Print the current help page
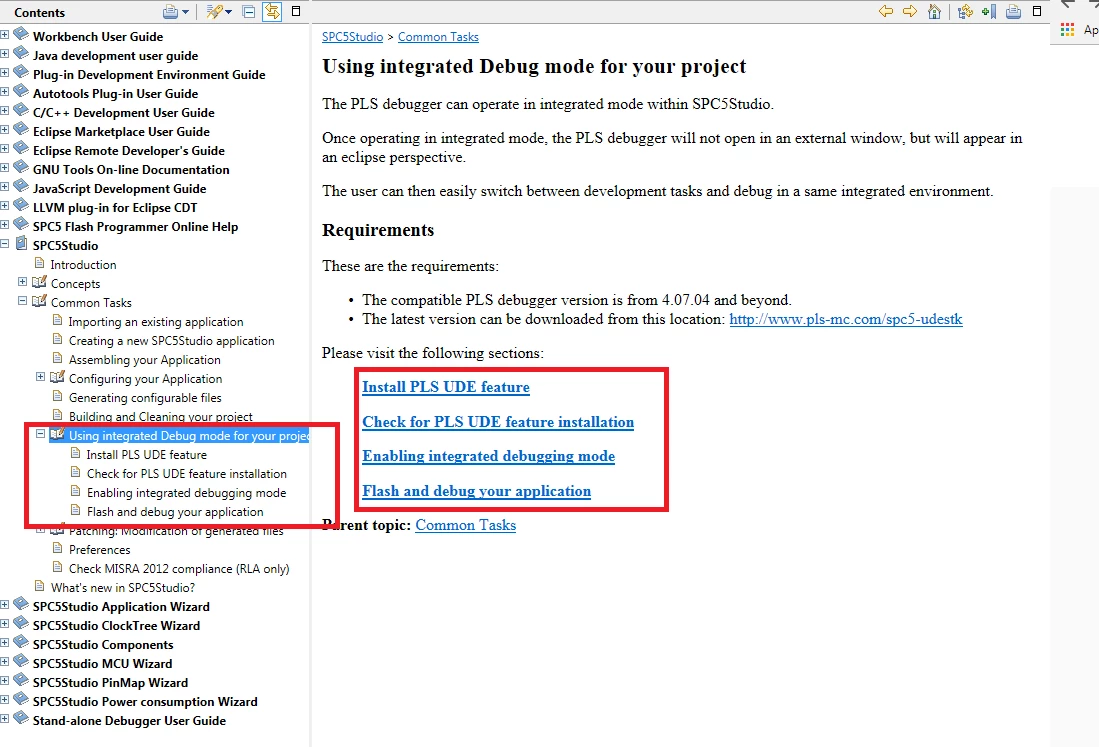 (1013, 11)
